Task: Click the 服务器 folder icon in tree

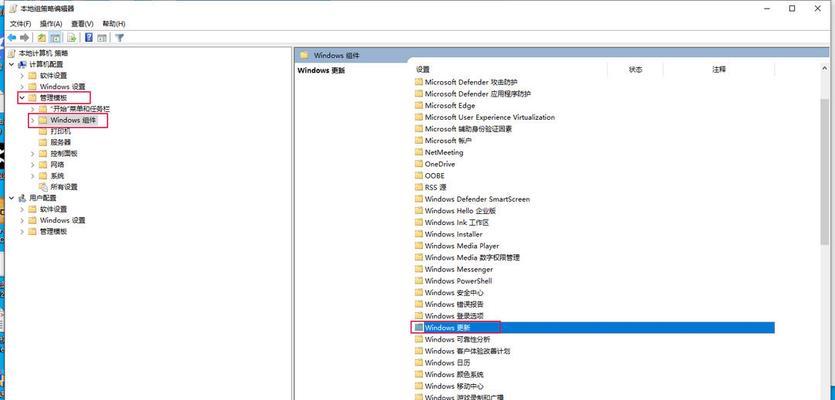Action: pos(44,142)
